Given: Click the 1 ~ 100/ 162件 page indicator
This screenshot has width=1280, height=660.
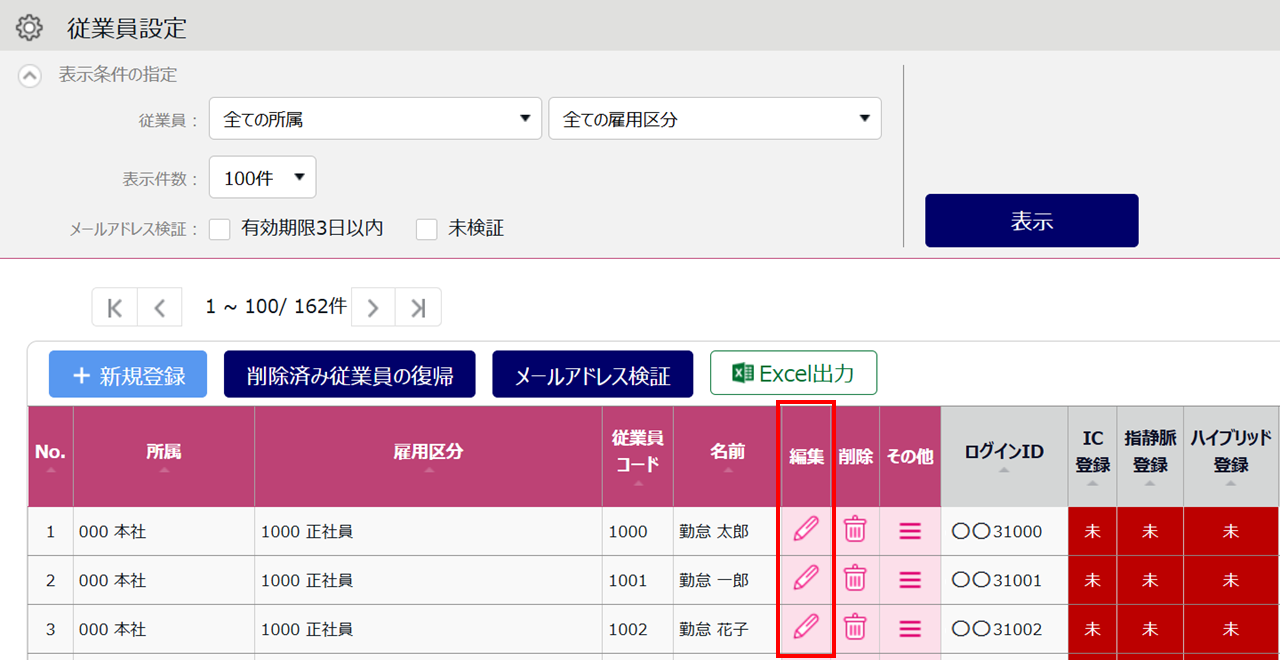Looking at the screenshot, I should (276, 307).
